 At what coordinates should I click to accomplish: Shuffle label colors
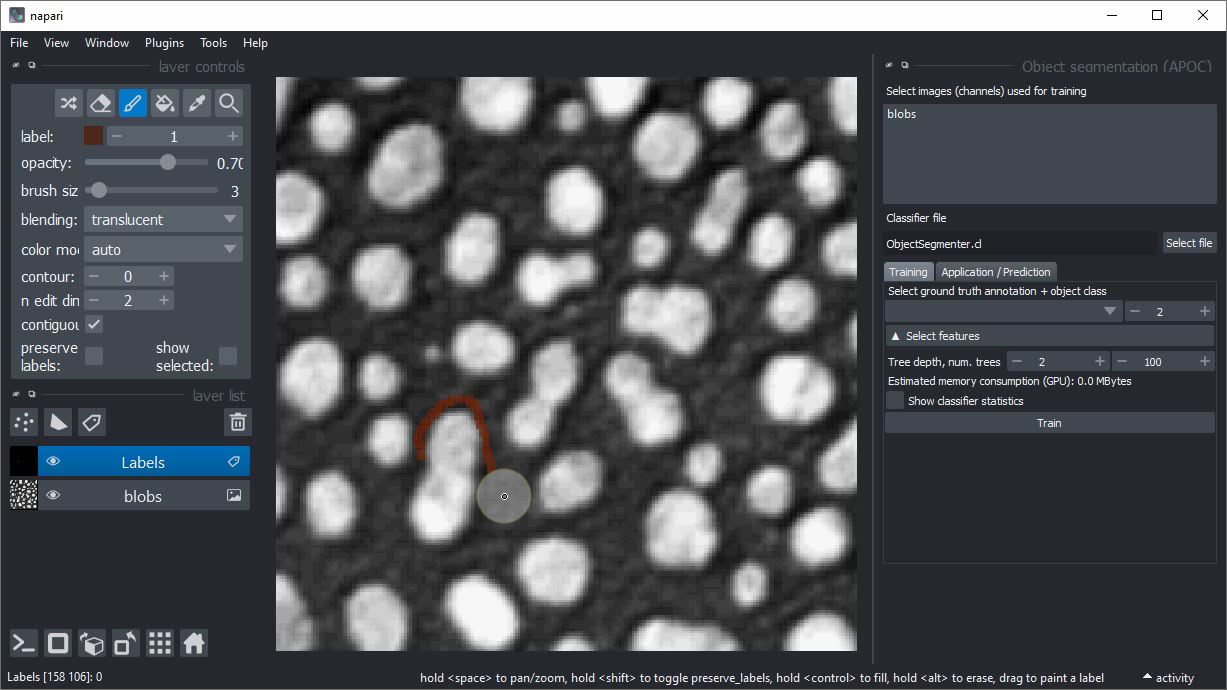68,103
